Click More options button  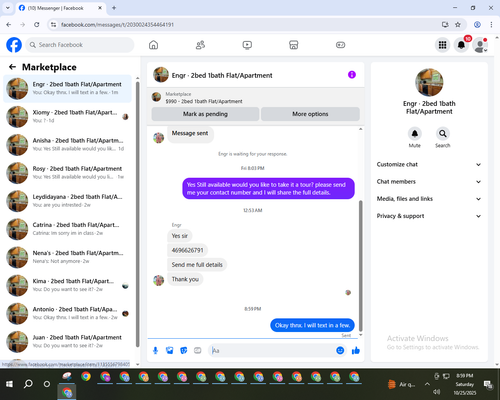(x=310, y=114)
